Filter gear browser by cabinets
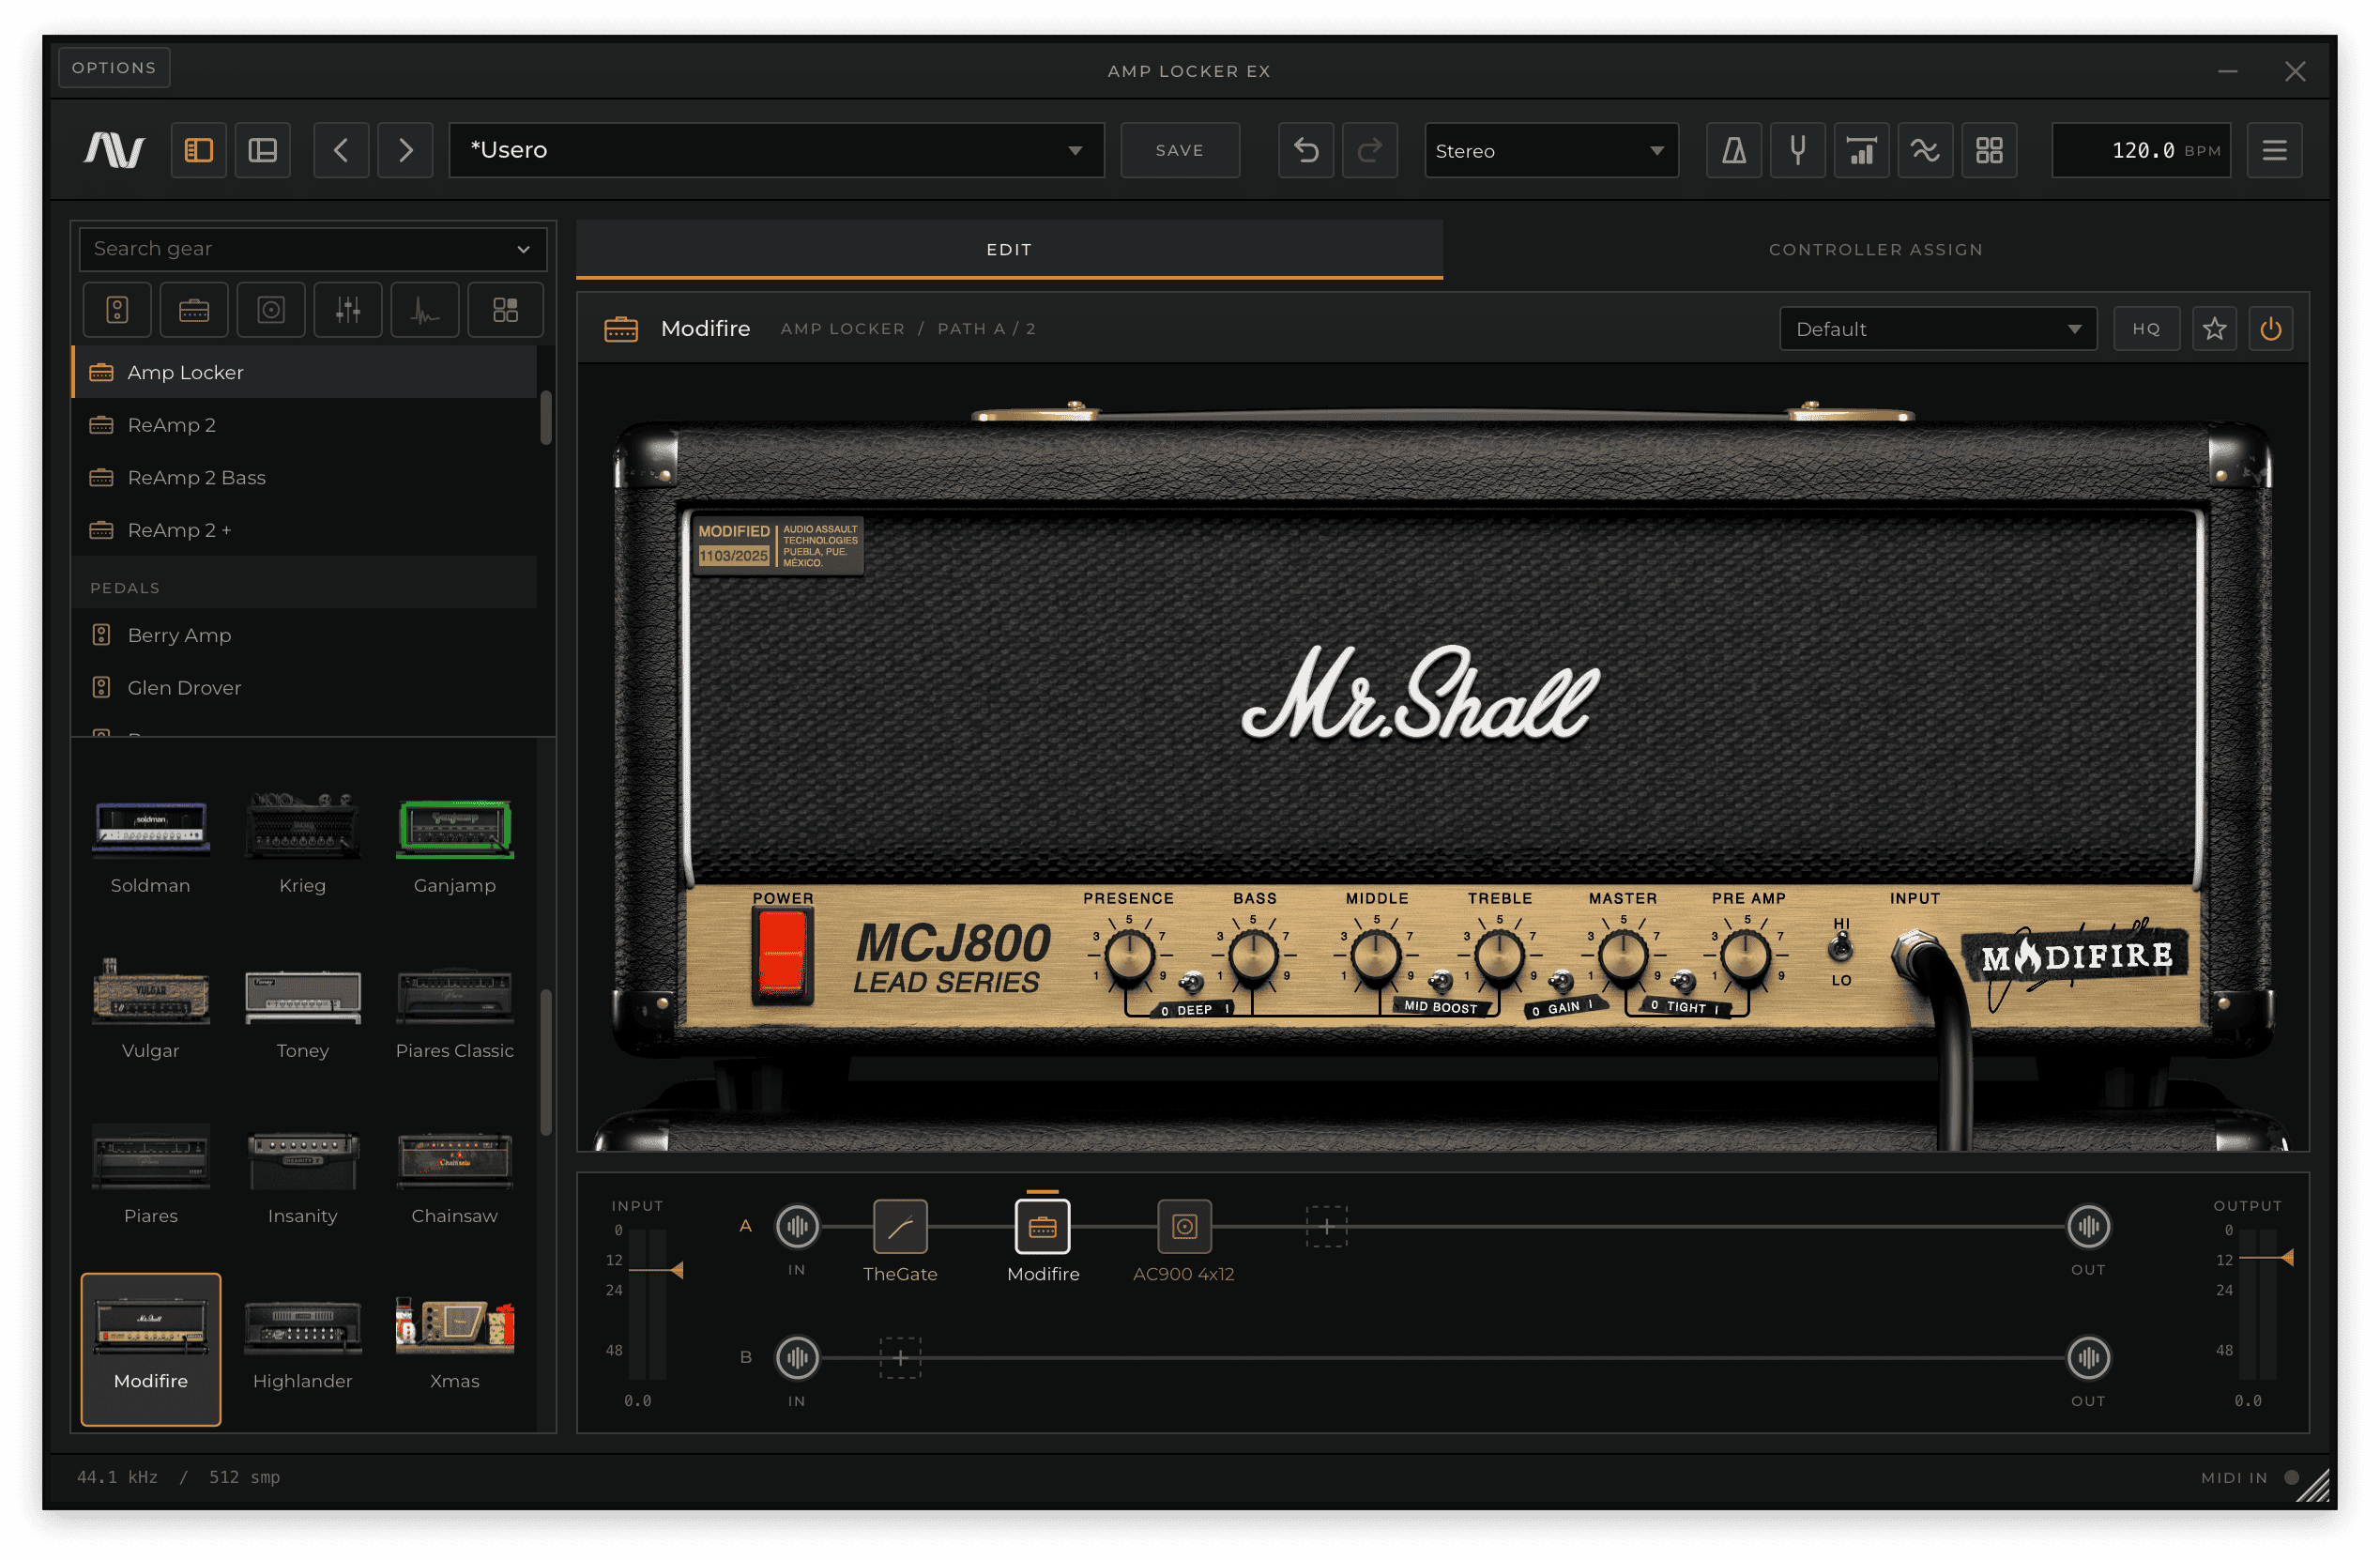The width and height of the screenshot is (2380, 1560). click(271, 310)
